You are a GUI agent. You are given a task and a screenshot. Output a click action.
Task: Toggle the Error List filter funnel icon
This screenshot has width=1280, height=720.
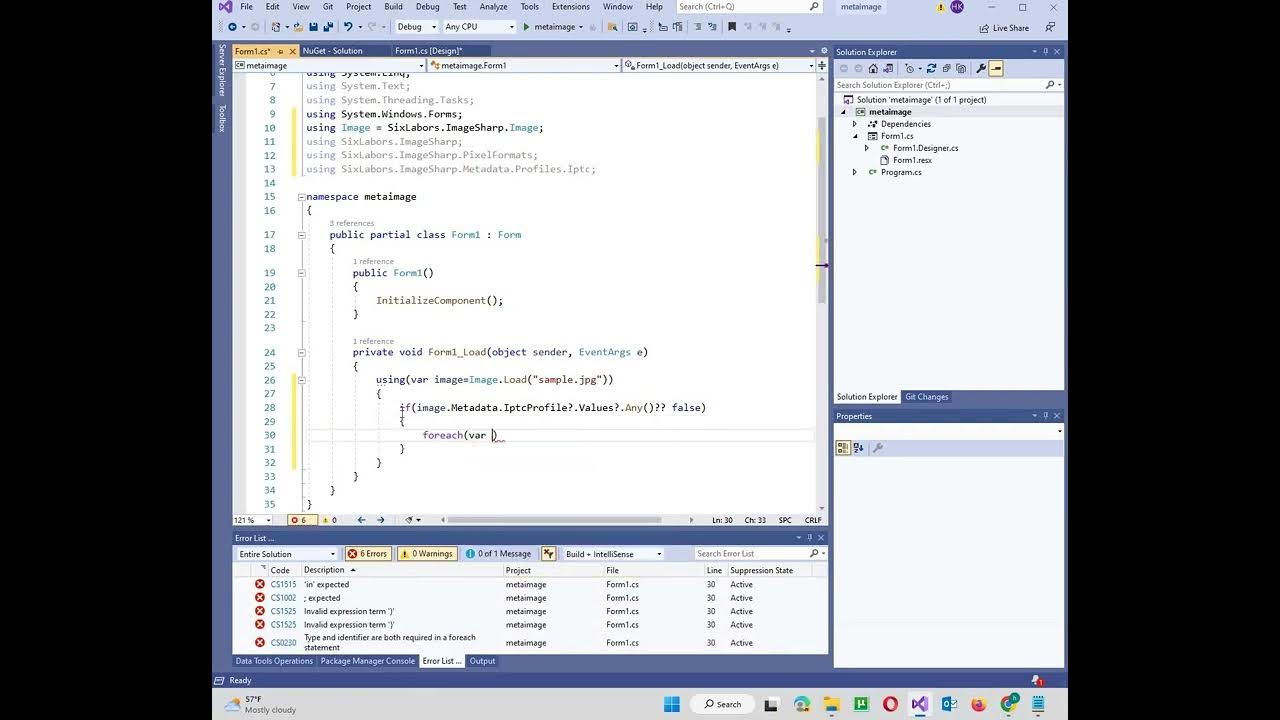pos(548,554)
